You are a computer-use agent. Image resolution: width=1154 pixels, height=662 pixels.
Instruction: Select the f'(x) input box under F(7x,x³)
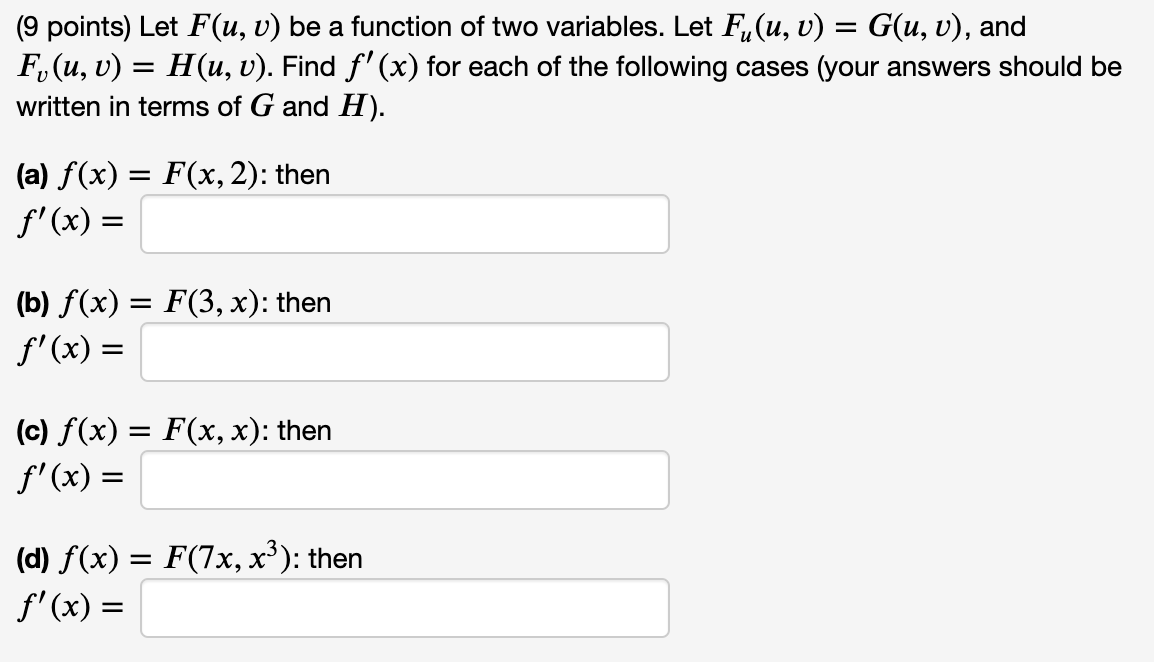point(405,607)
